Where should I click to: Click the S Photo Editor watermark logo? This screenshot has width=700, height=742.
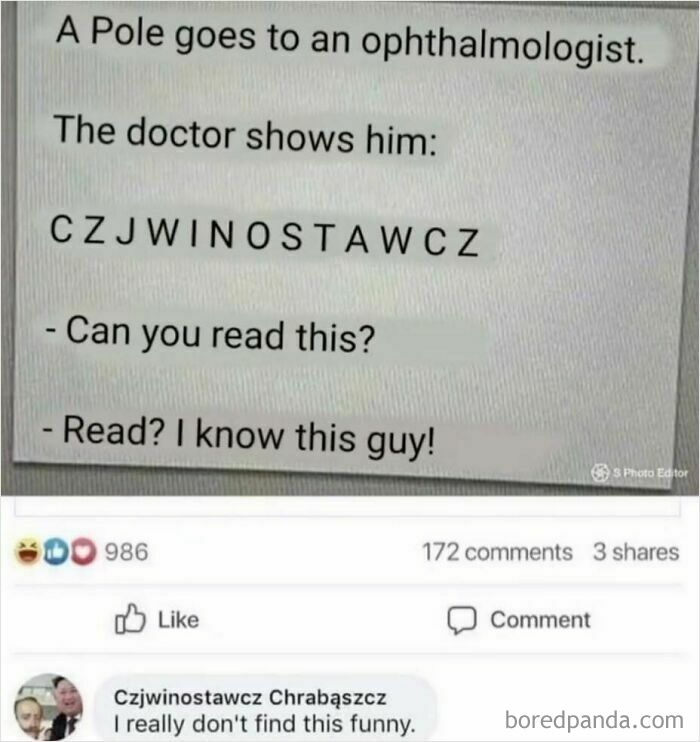tap(600, 473)
